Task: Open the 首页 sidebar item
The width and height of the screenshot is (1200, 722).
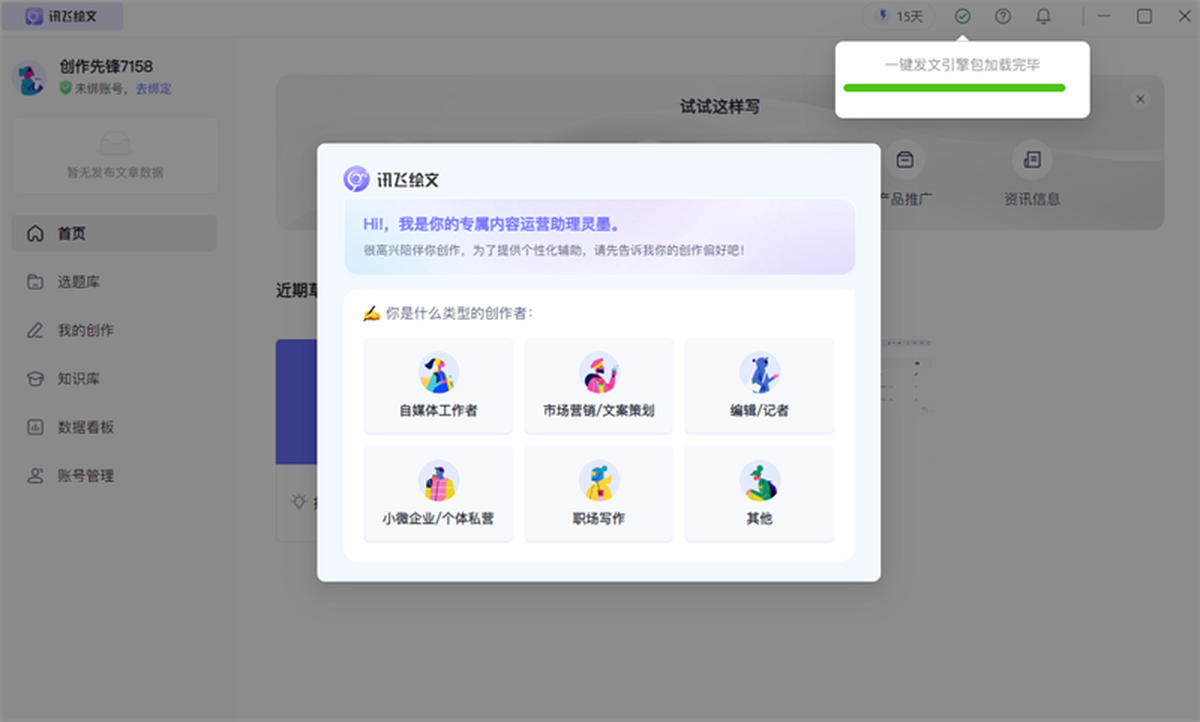Action: coord(114,233)
